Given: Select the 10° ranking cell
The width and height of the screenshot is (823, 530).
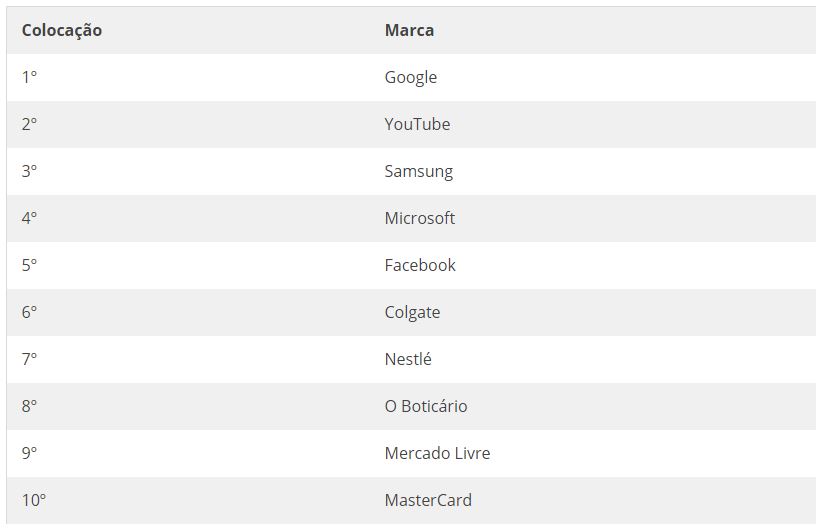Looking at the screenshot, I should click(34, 500).
